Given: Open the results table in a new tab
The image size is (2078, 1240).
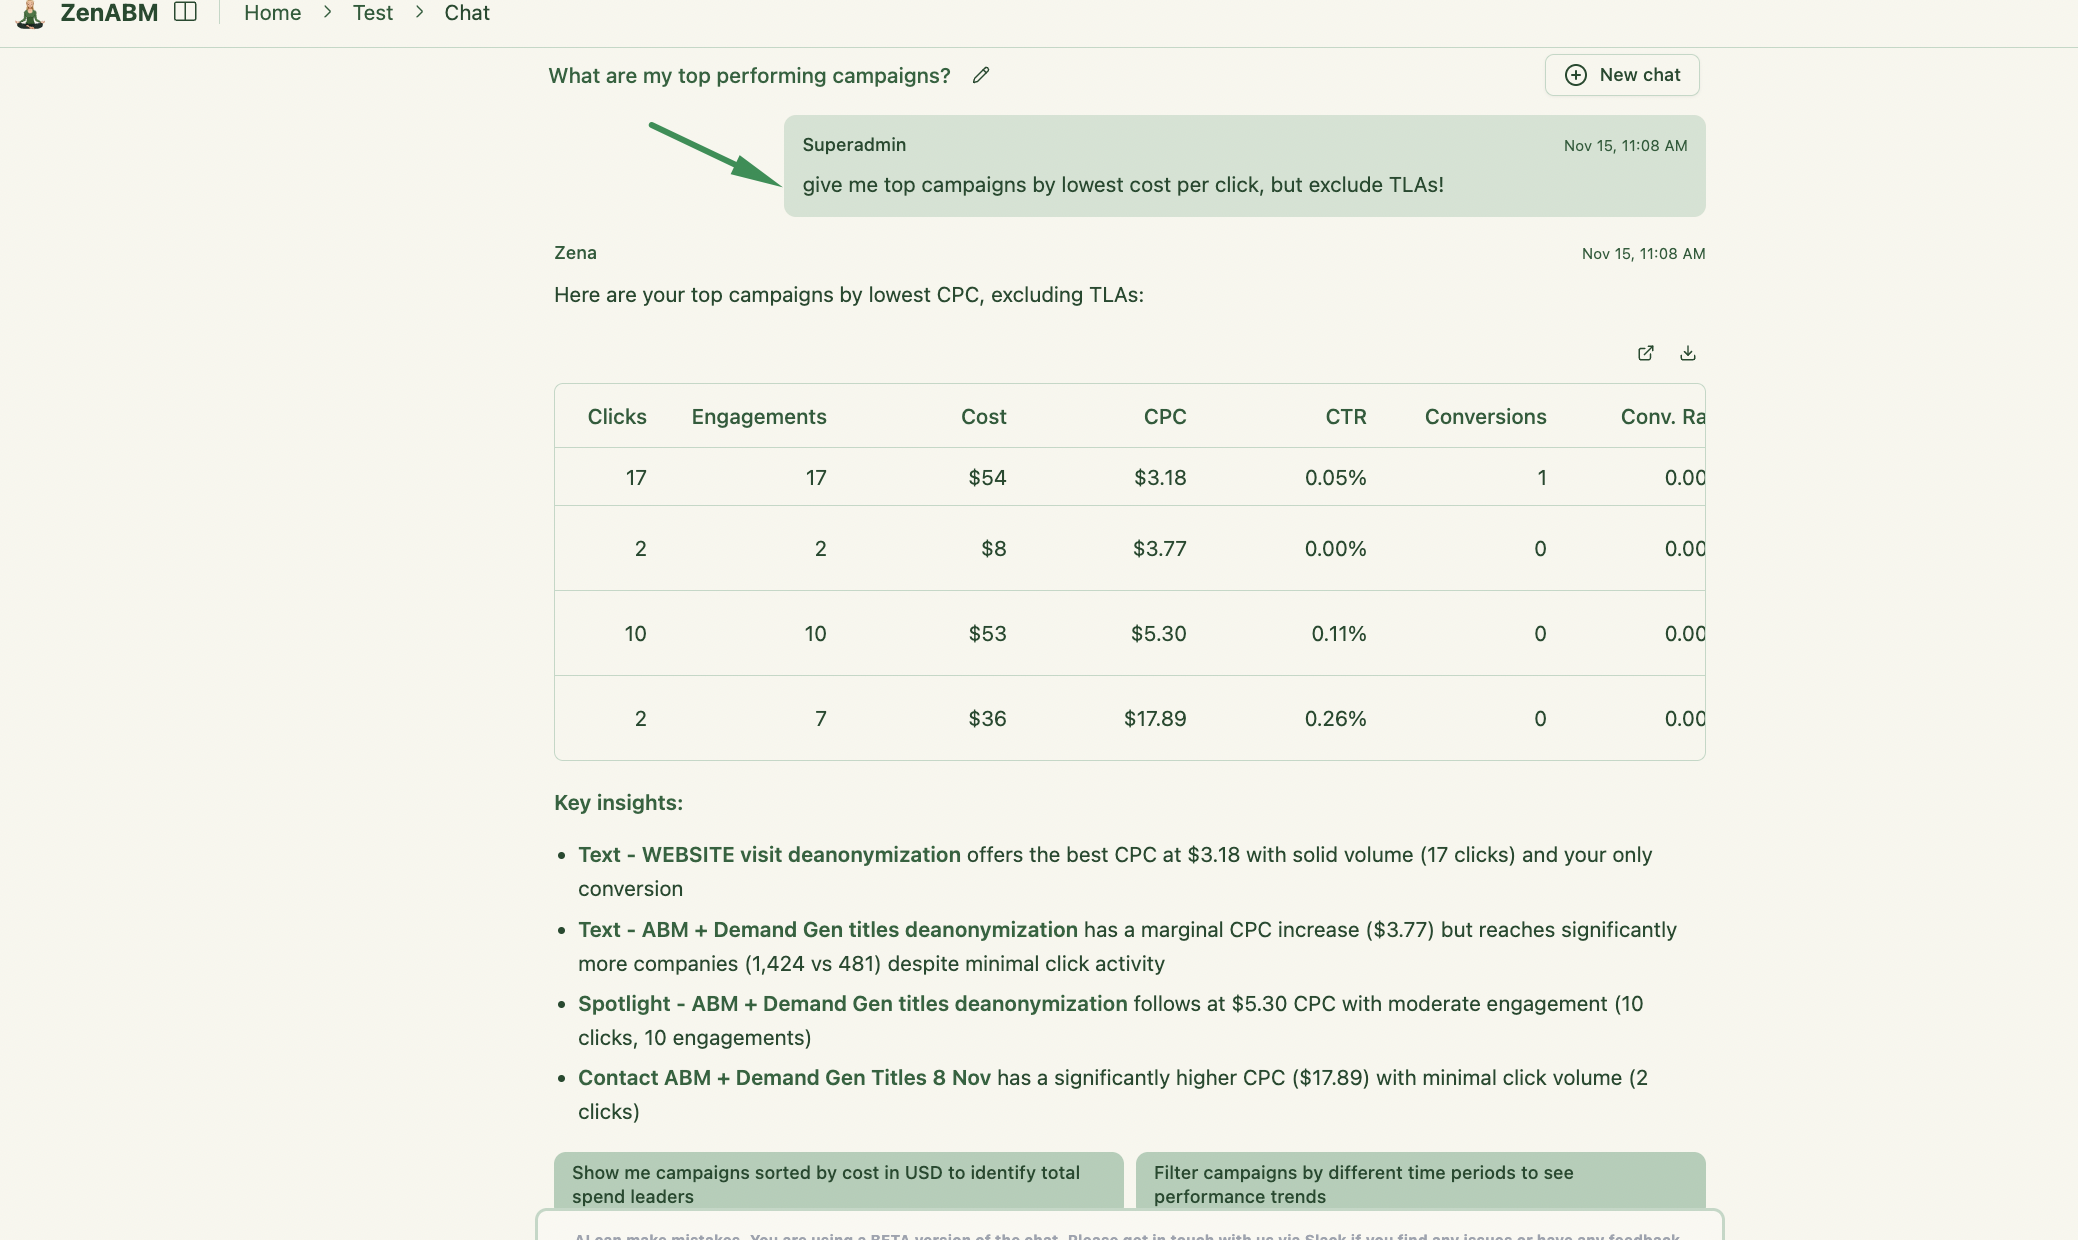Looking at the screenshot, I should [1646, 353].
